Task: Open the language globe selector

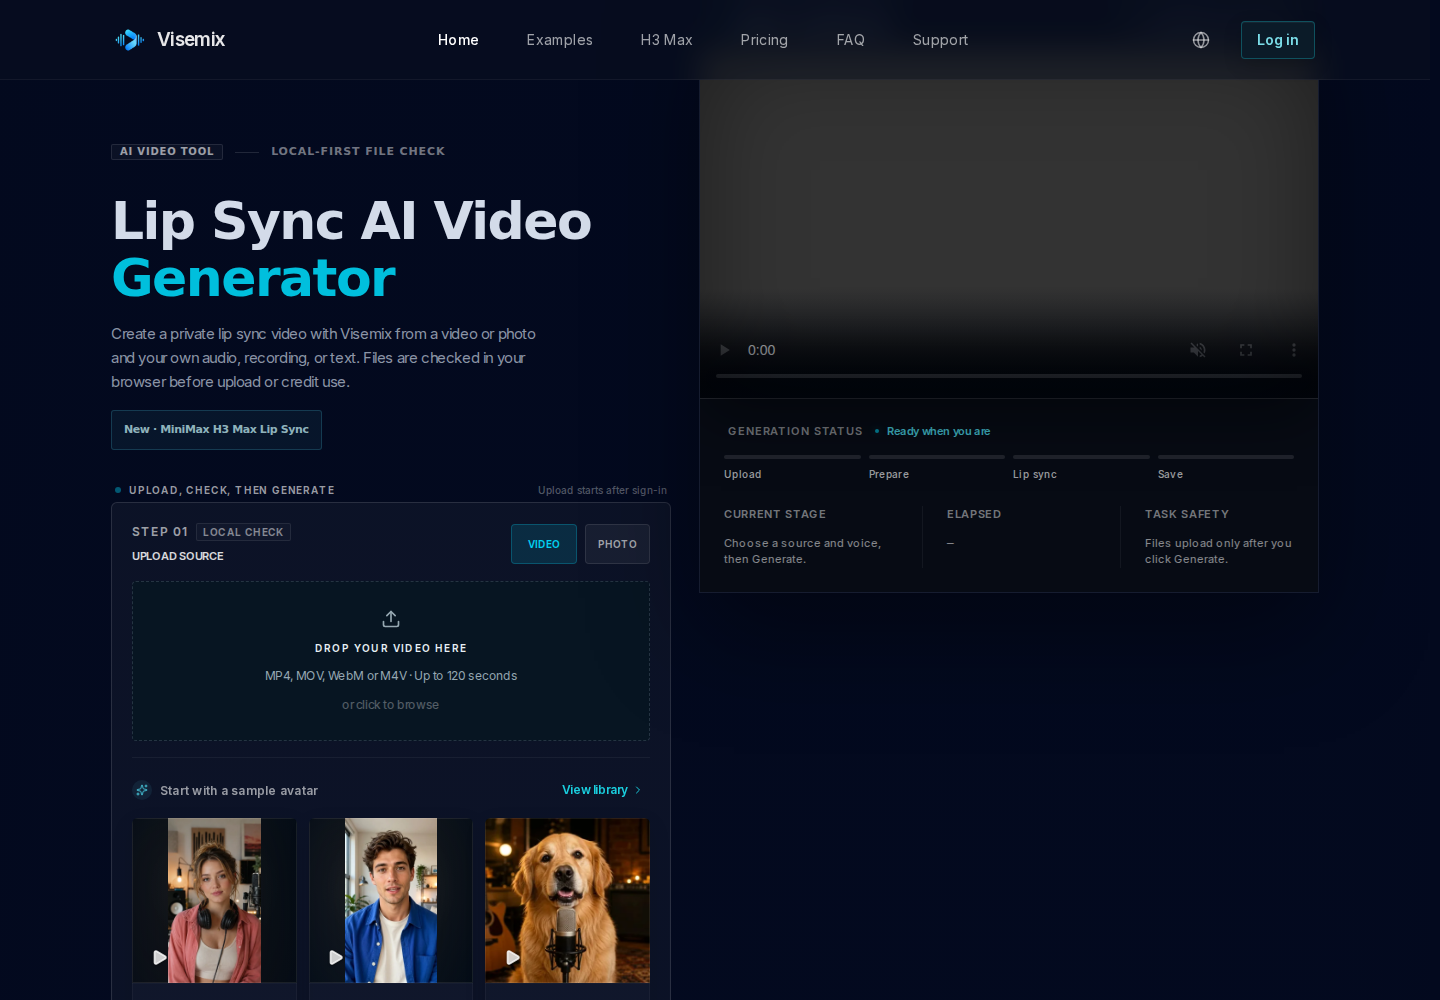Action: click(x=1201, y=40)
